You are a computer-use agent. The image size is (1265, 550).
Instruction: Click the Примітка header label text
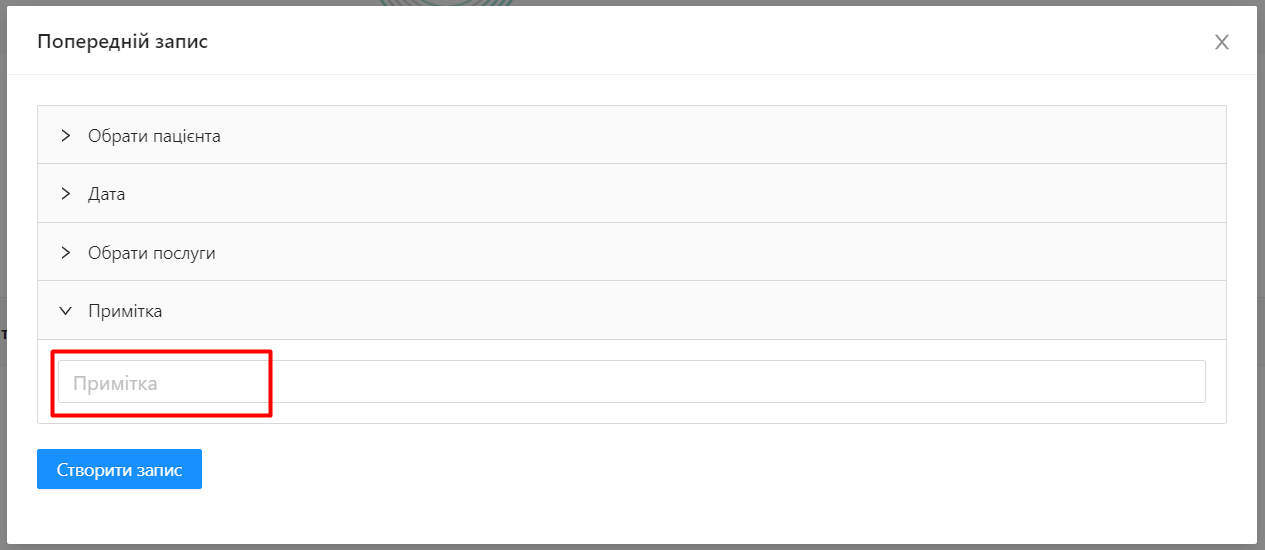(125, 311)
